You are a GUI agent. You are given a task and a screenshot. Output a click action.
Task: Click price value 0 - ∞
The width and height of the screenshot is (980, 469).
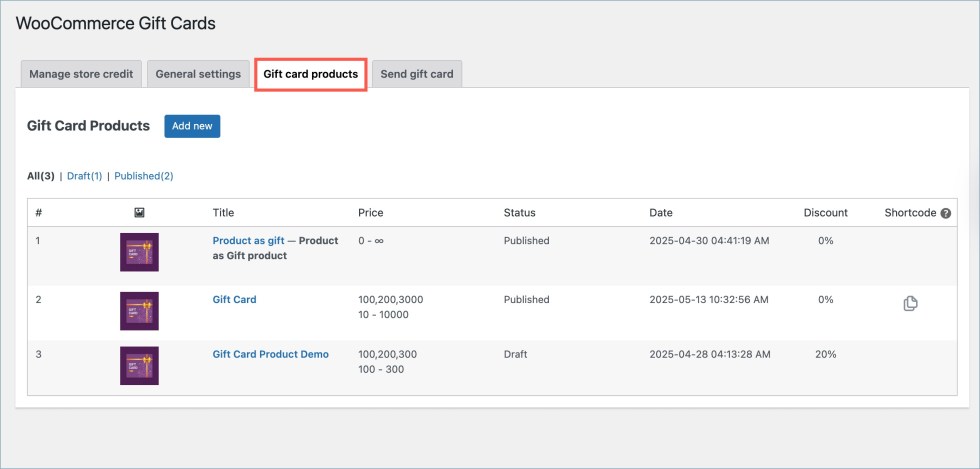pyautogui.click(x=371, y=241)
